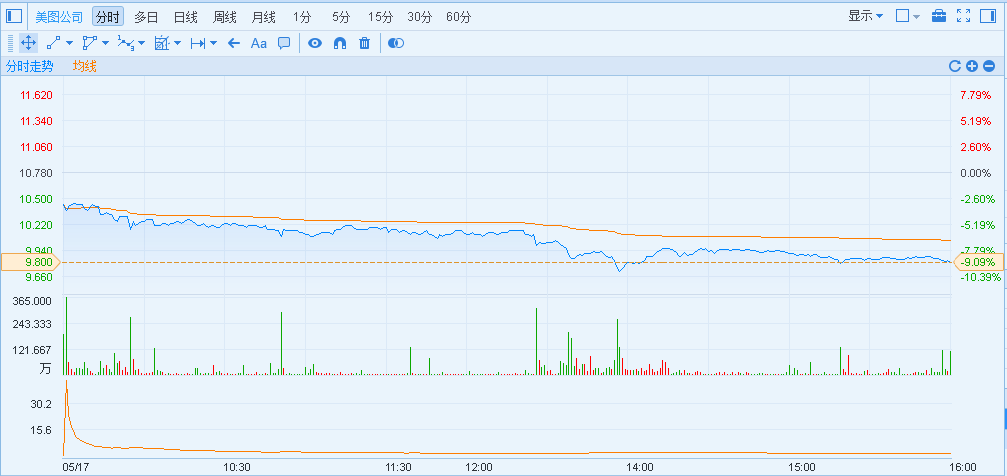Viewport: 1007px width, 476px height.
Task: Switch to the 多日 multi-day tab
Action: pos(146,17)
